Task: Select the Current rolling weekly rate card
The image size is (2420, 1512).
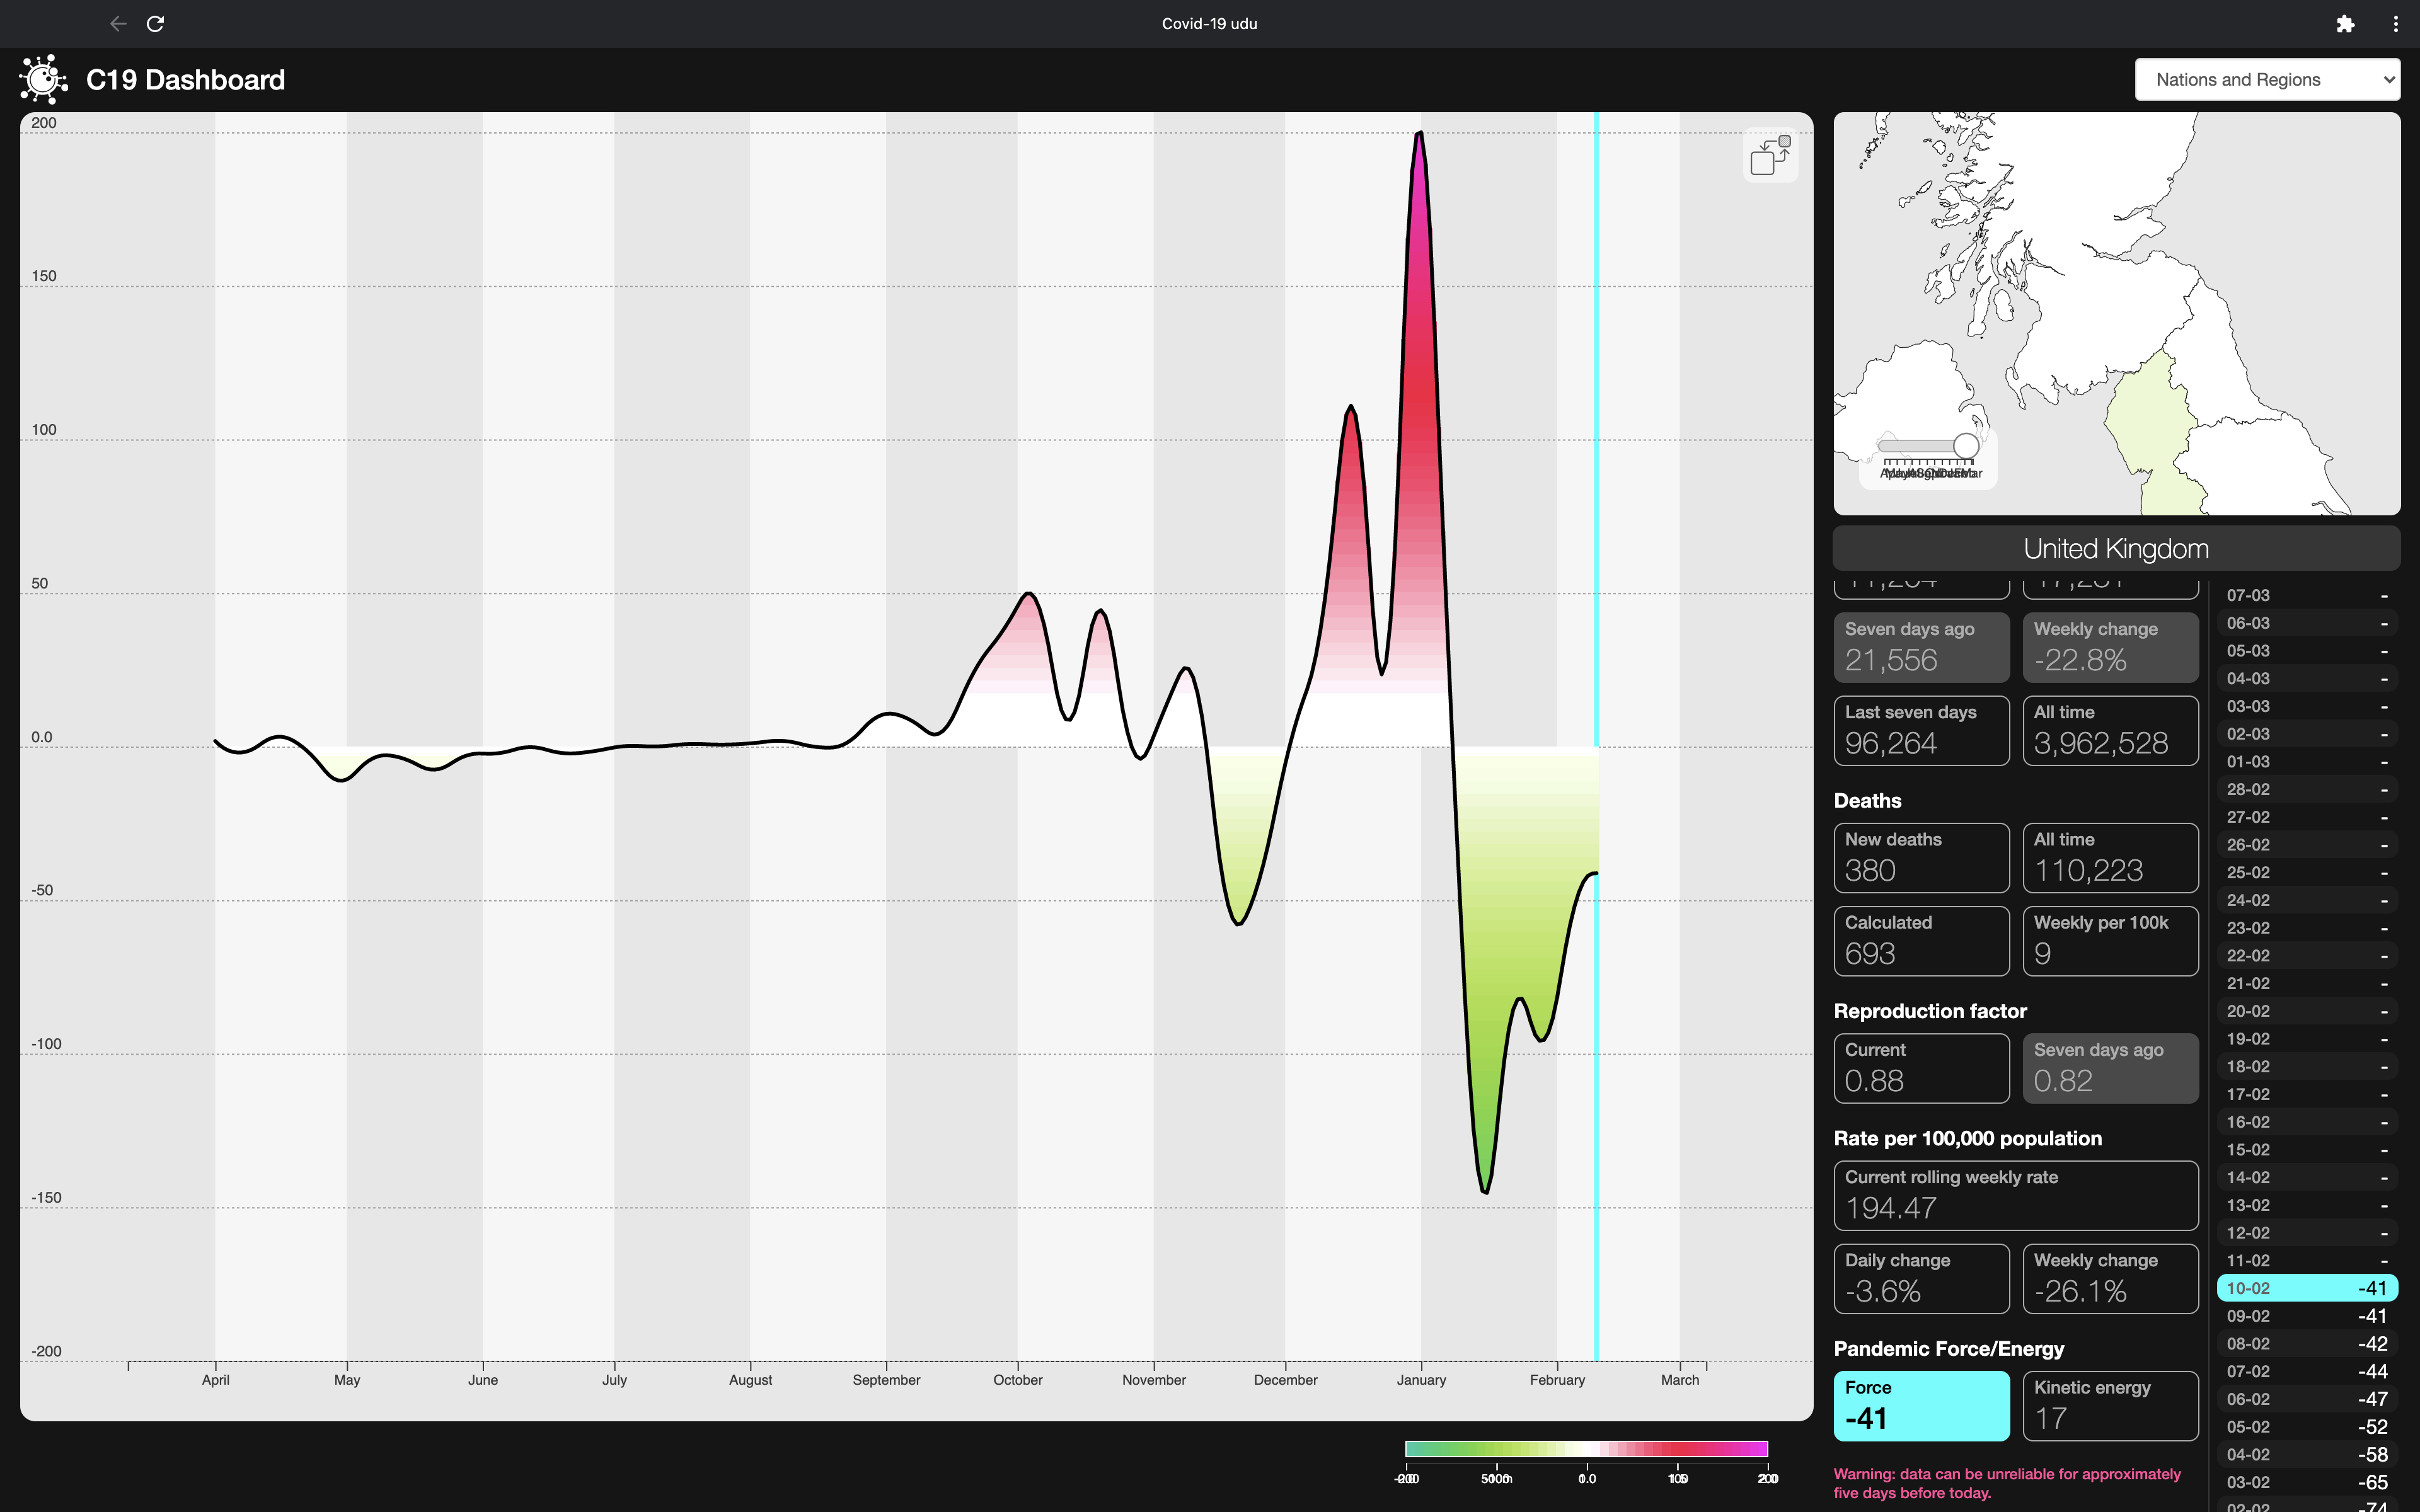Action: pos(2016,1195)
